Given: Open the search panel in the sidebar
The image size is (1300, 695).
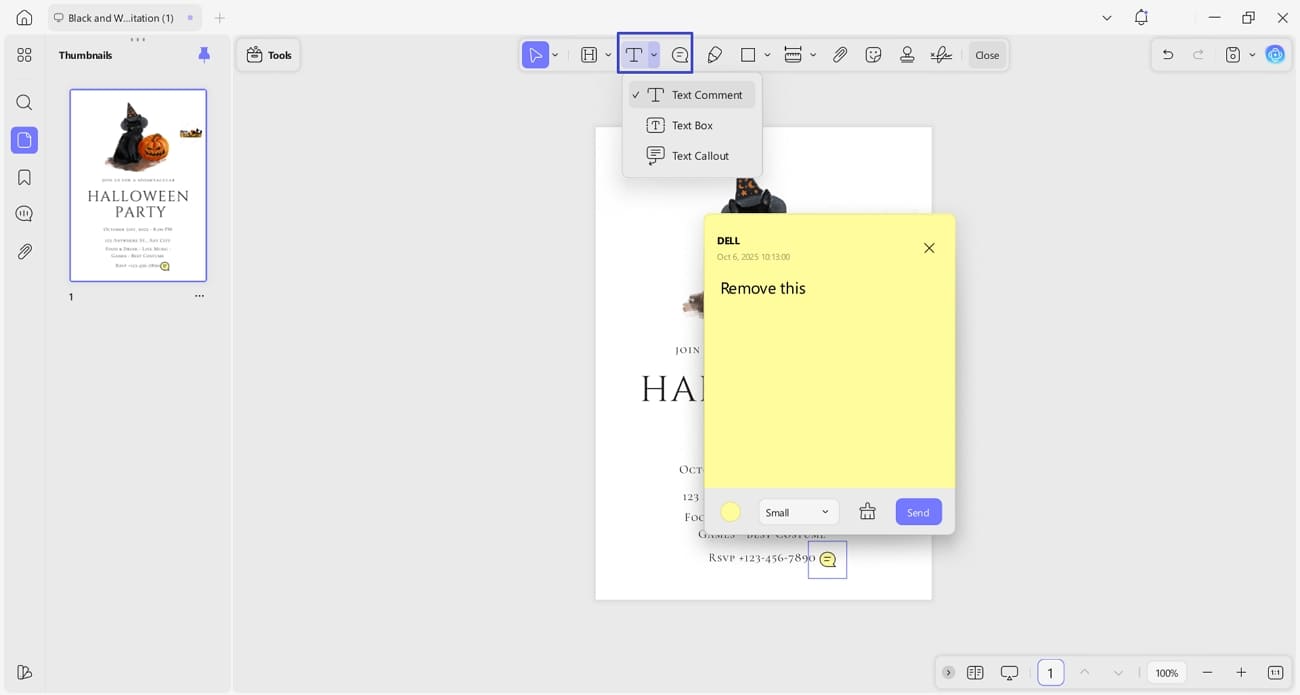Looking at the screenshot, I should pos(24,102).
